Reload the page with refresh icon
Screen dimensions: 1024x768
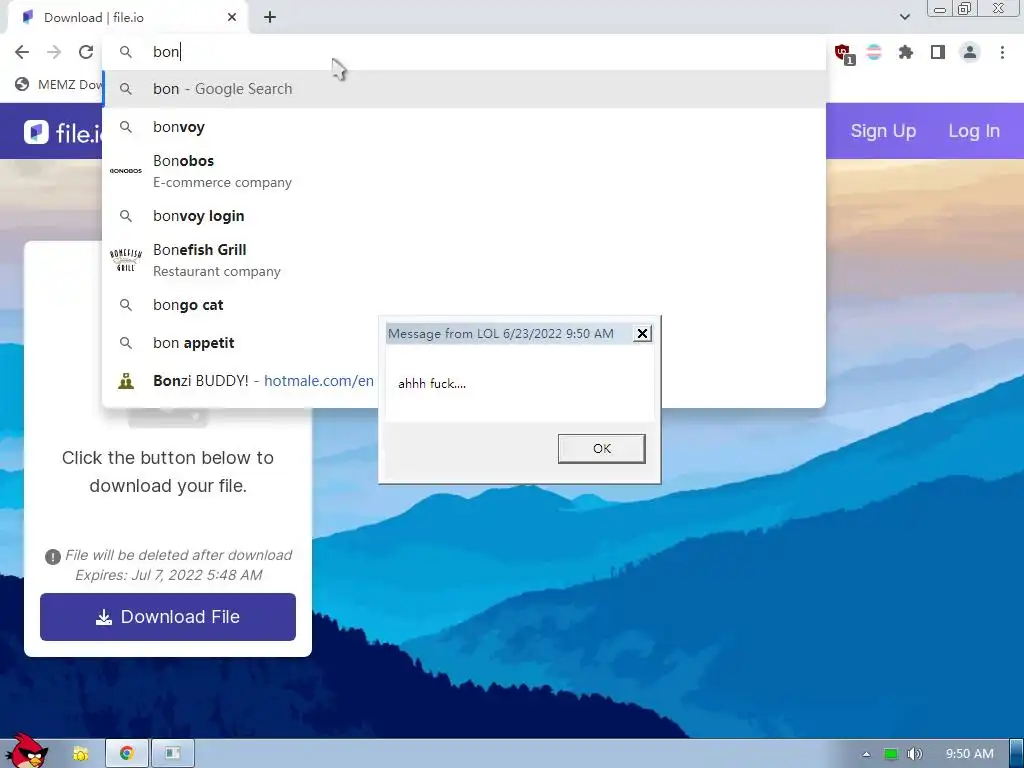pyautogui.click(x=86, y=52)
